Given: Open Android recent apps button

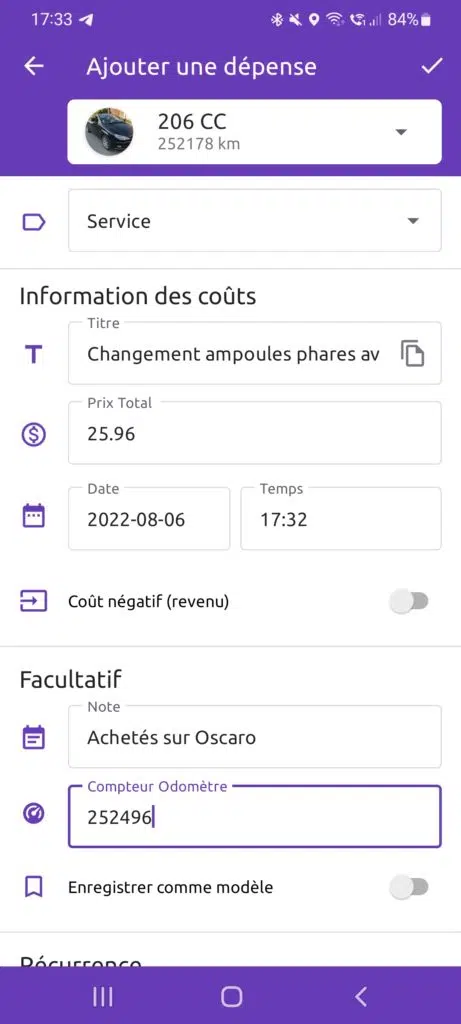Looking at the screenshot, I should click(103, 996).
